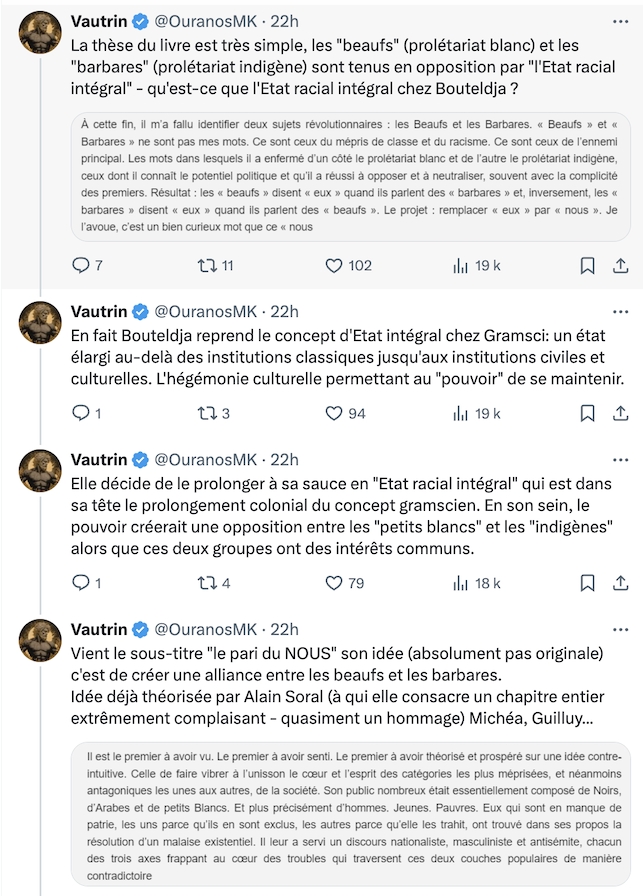The height and width of the screenshot is (896, 643).
Task: Open more options on the "pari du NOUS" tweet
Action: click(620, 629)
